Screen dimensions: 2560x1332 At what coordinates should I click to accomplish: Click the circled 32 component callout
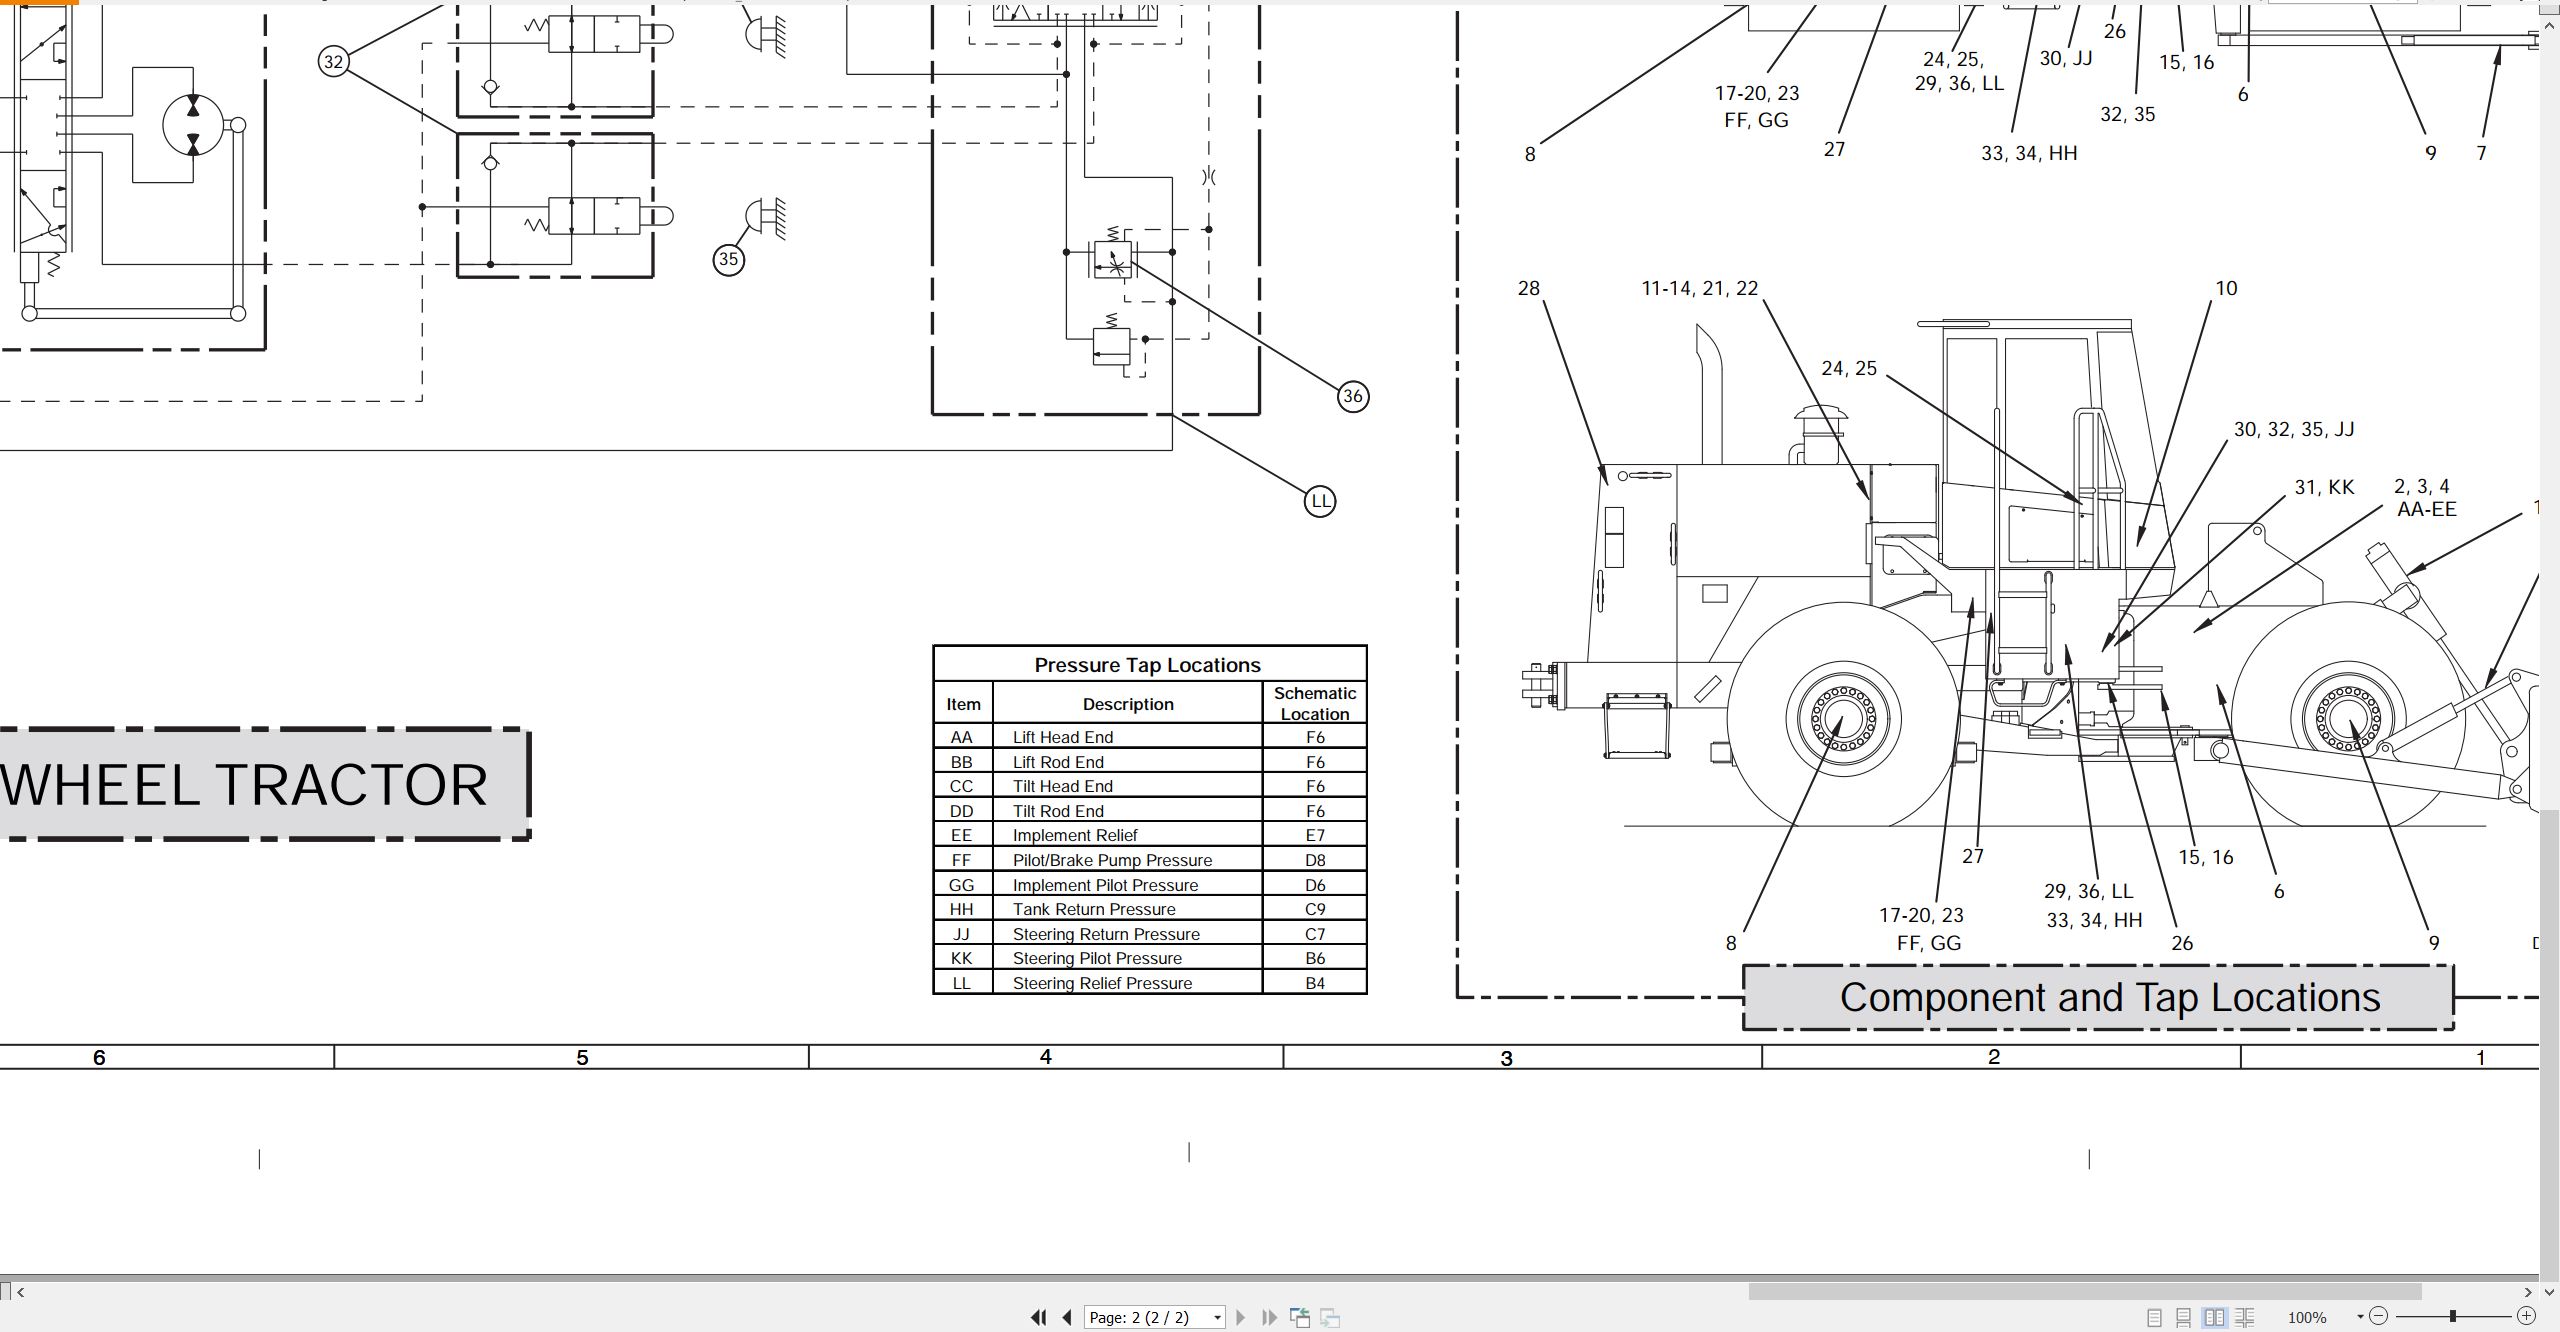click(x=333, y=62)
